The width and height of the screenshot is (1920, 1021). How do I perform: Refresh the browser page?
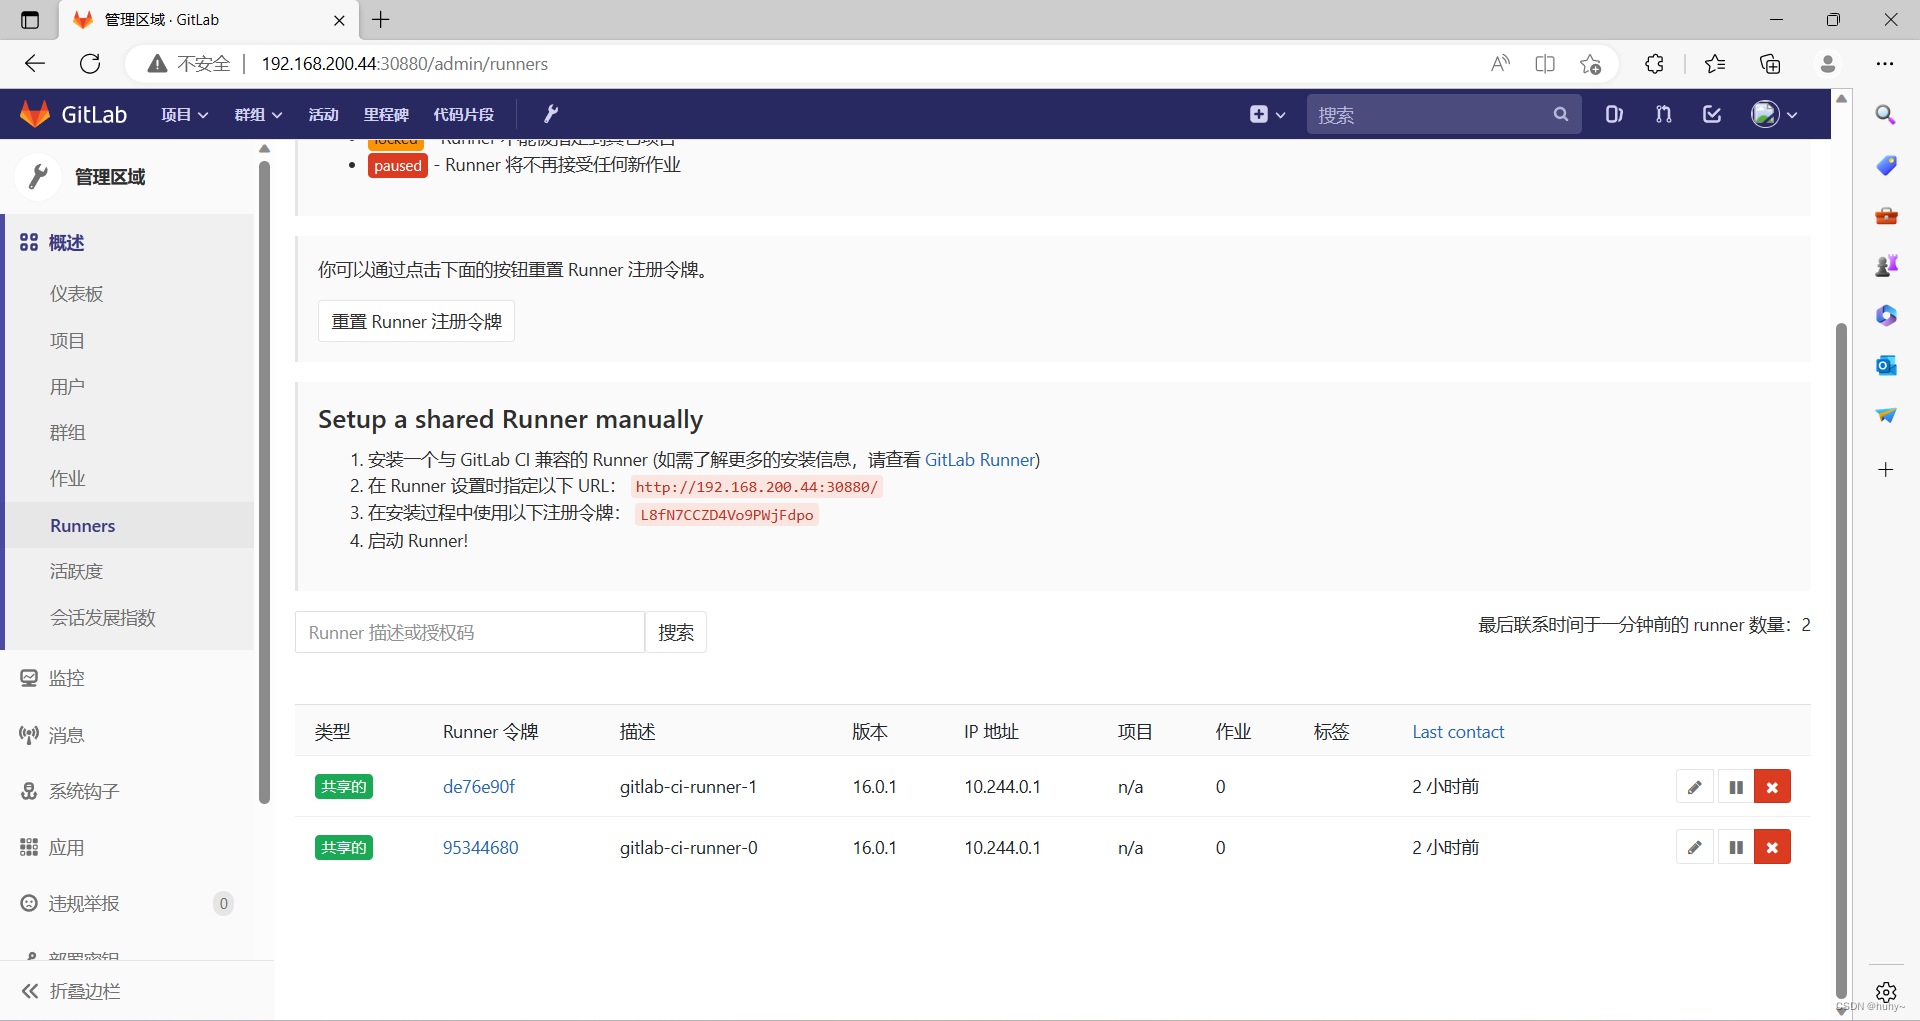tap(90, 64)
